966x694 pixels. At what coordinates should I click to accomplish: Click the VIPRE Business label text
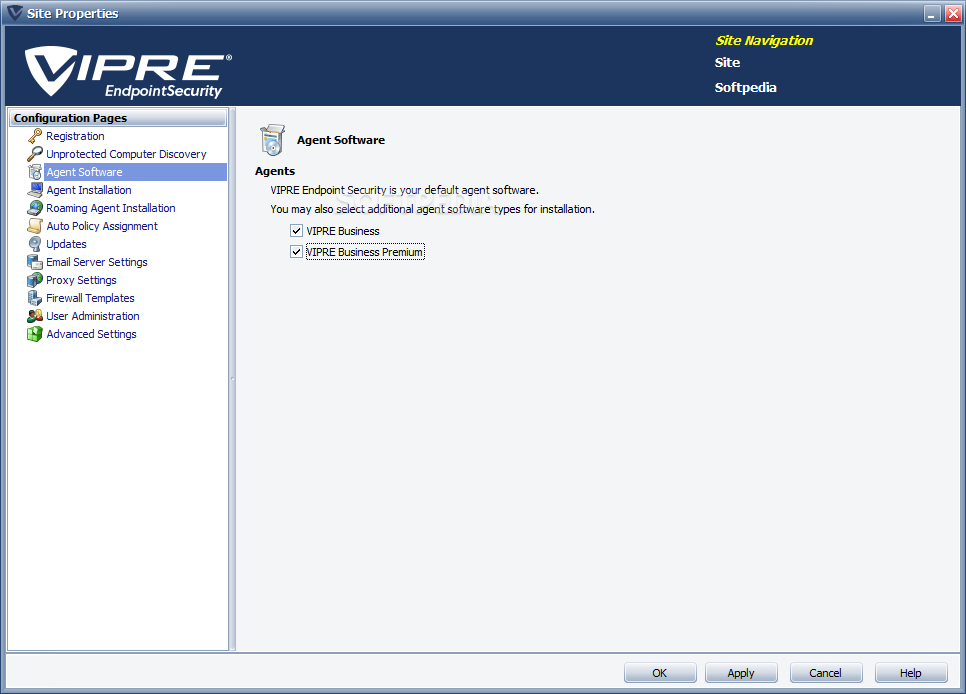click(x=343, y=231)
